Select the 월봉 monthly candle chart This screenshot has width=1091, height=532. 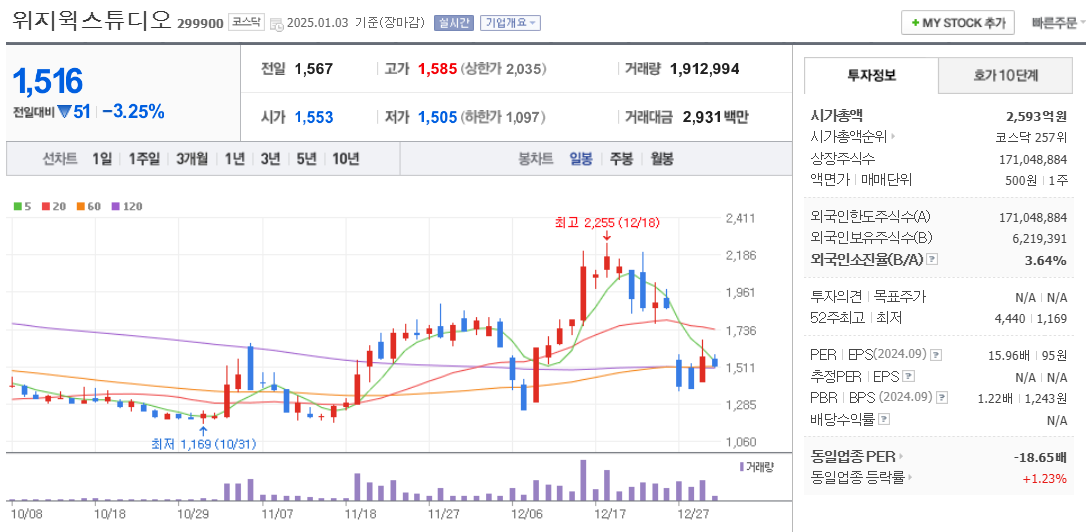662,159
